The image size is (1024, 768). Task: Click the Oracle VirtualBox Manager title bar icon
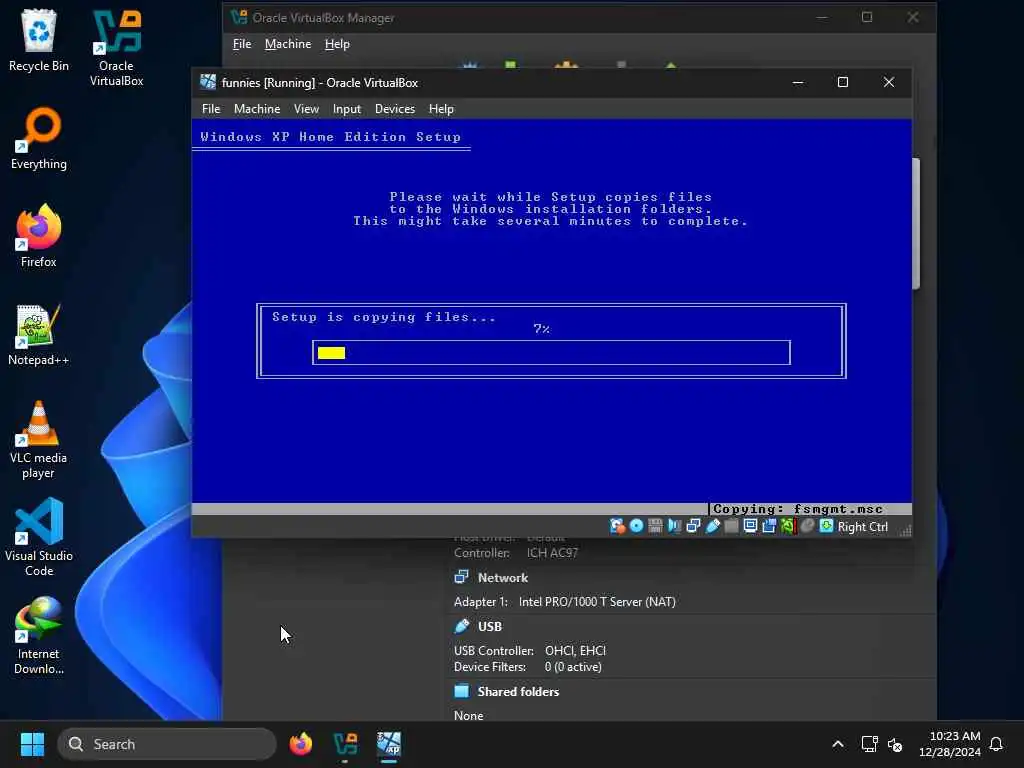click(239, 18)
